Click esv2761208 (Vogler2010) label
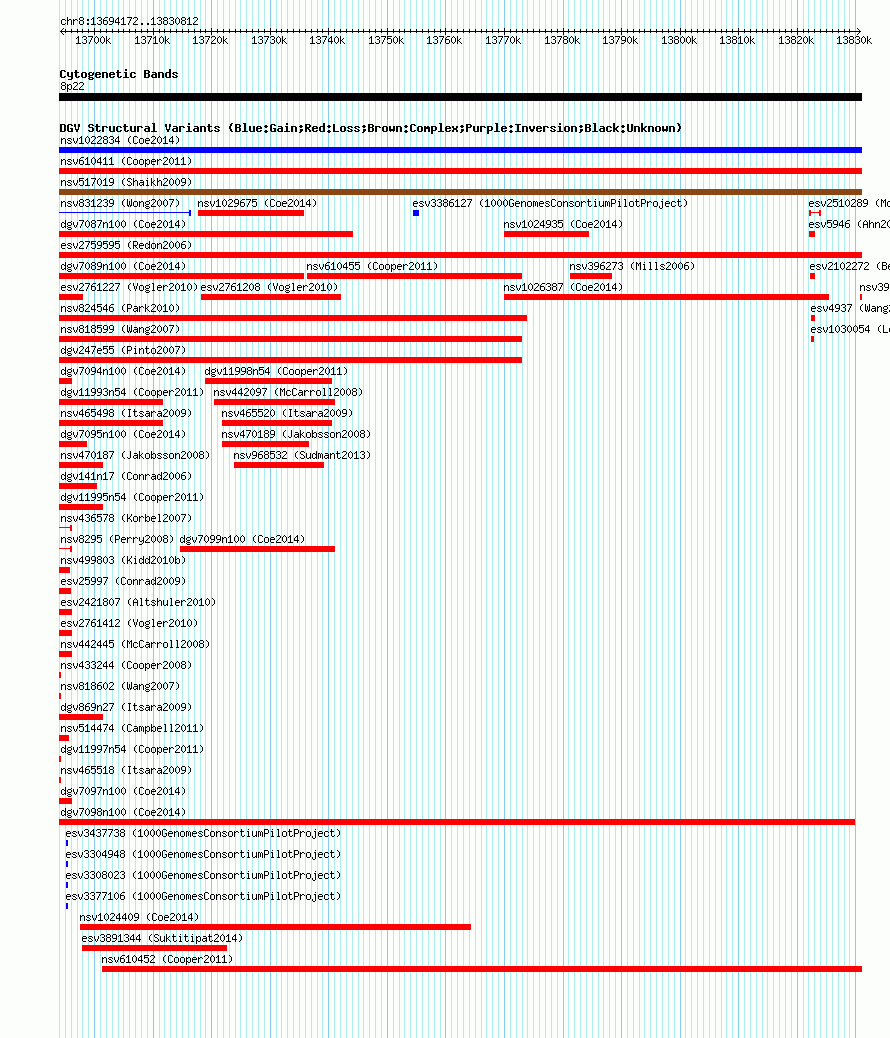The image size is (890, 1038). (270, 287)
